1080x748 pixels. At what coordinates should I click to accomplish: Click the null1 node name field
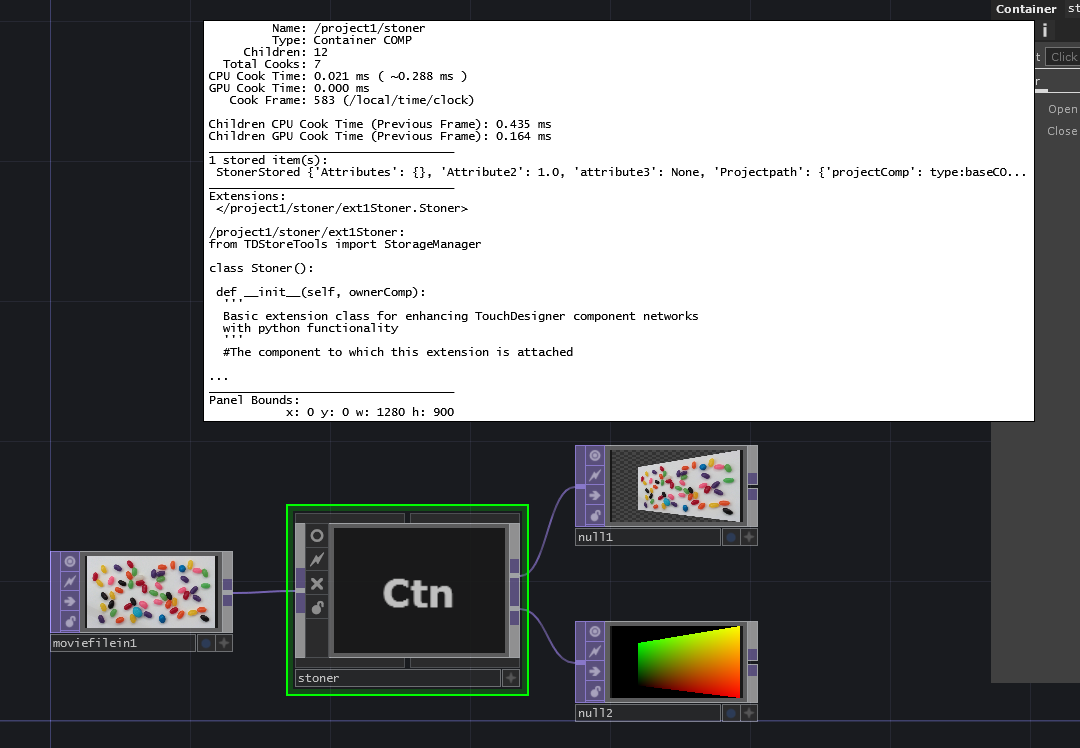648,537
